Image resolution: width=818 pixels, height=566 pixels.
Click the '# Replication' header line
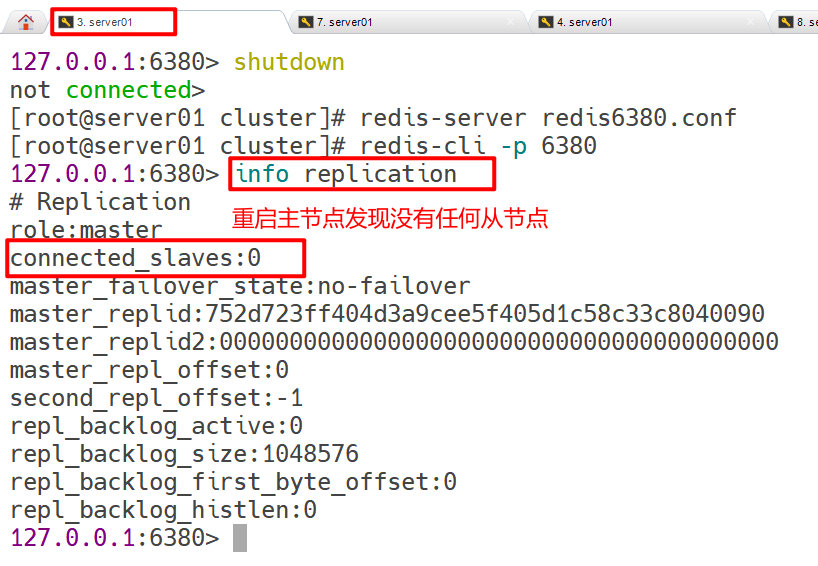[x=100, y=202]
